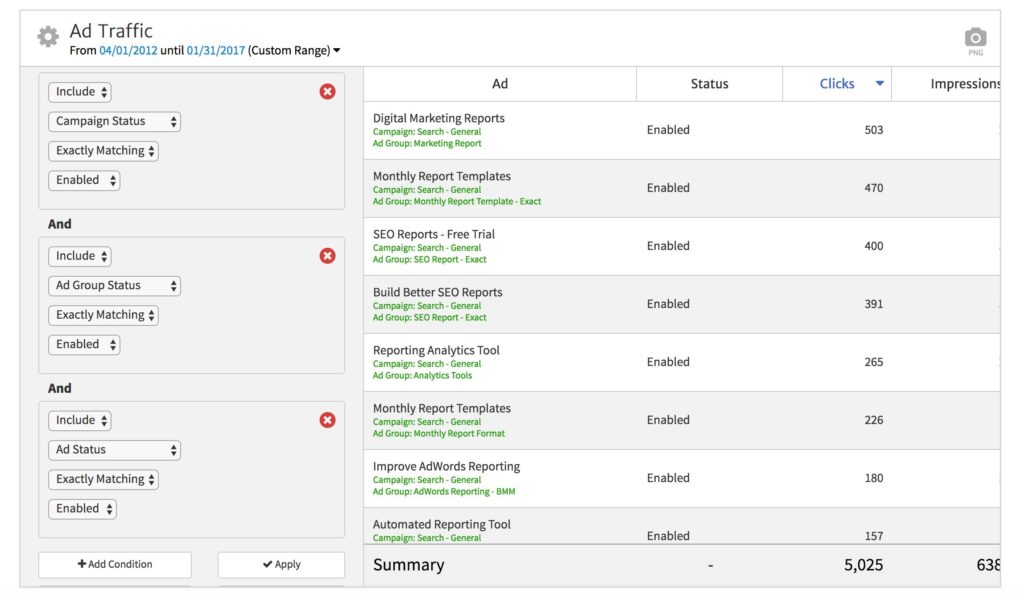Remove the Campaign Status filter condition
Screen dimensions: 1024x599
pos(327,92)
